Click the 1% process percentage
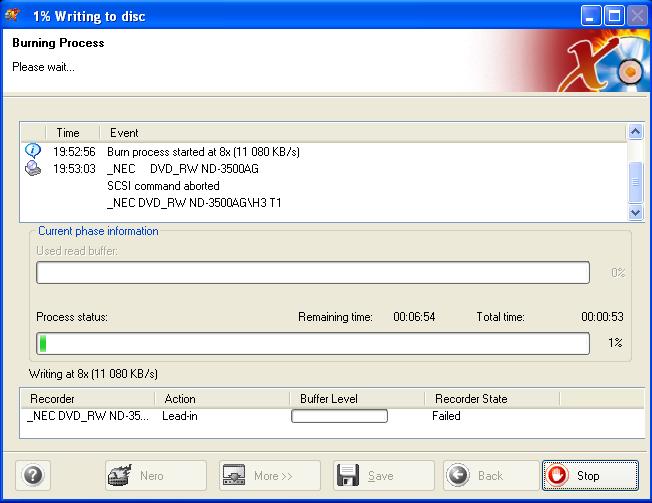The width and height of the screenshot is (652, 503). click(x=615, y=343)
